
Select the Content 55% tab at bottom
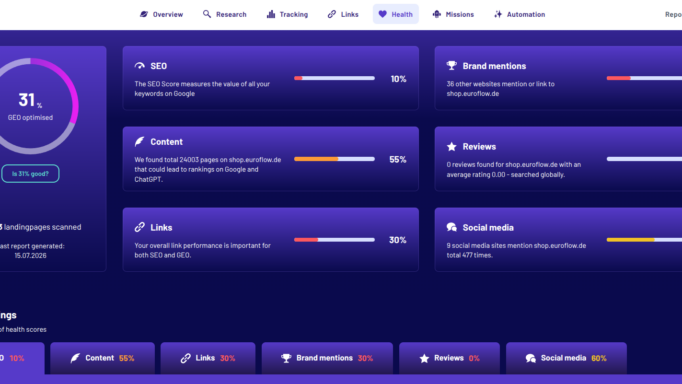103,358
